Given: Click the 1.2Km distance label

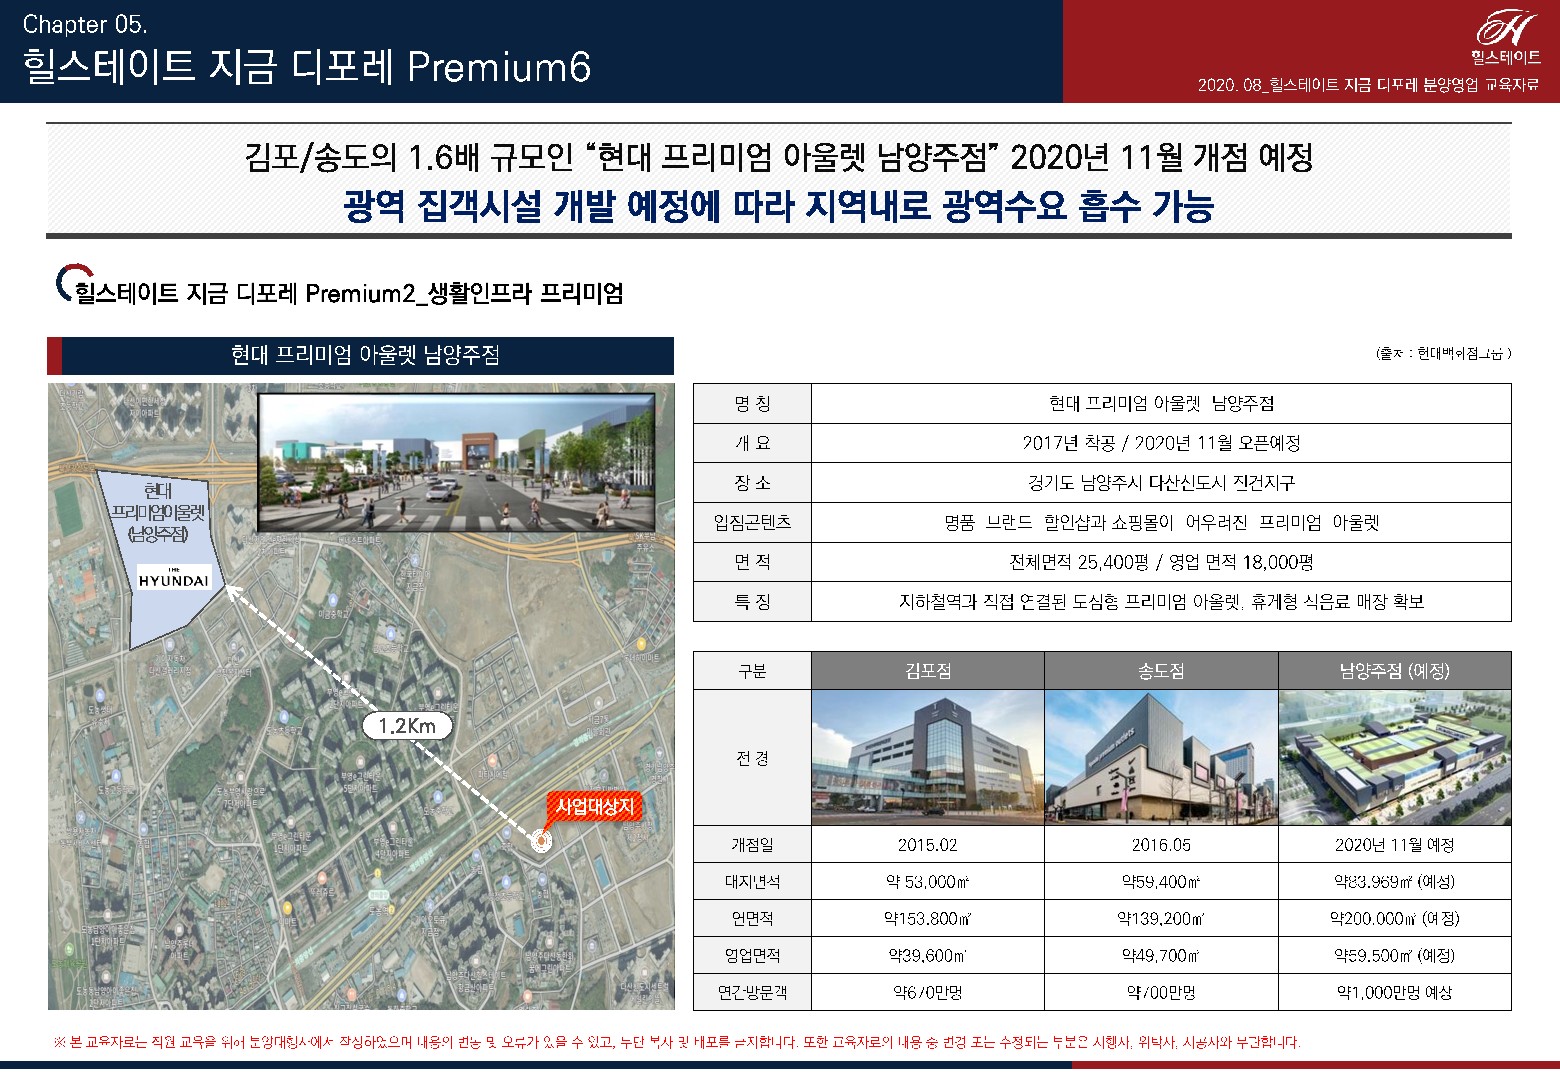Looking at the screenshot, I should pyautogui.click(x=407, y=725).
